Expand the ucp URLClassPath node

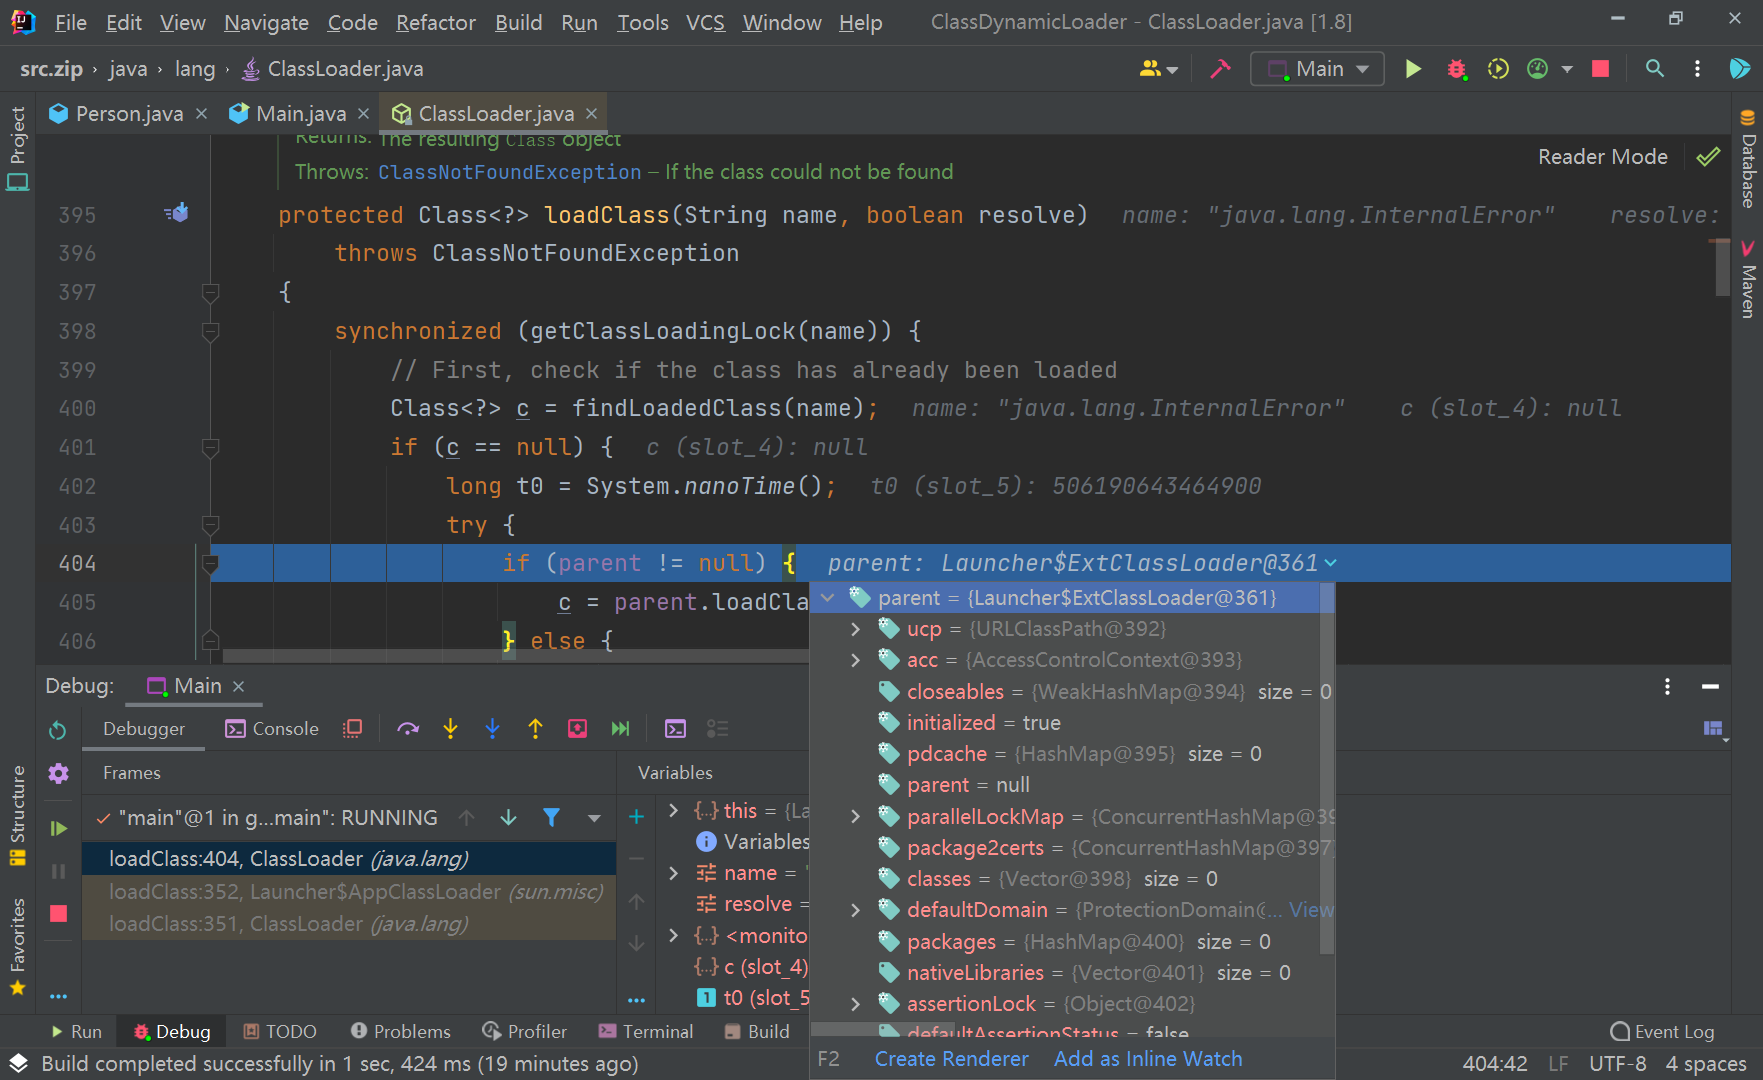(x=855, y=629)
